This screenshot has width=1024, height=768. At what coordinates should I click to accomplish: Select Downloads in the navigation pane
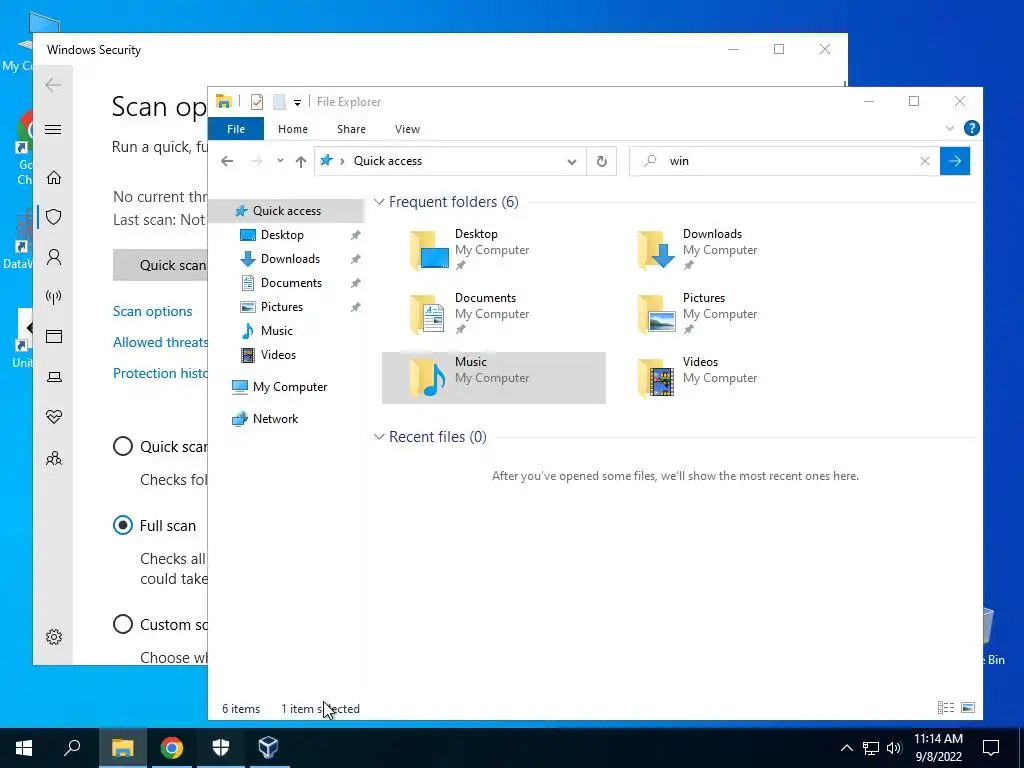pyautogui.click(x=290, y=259)
